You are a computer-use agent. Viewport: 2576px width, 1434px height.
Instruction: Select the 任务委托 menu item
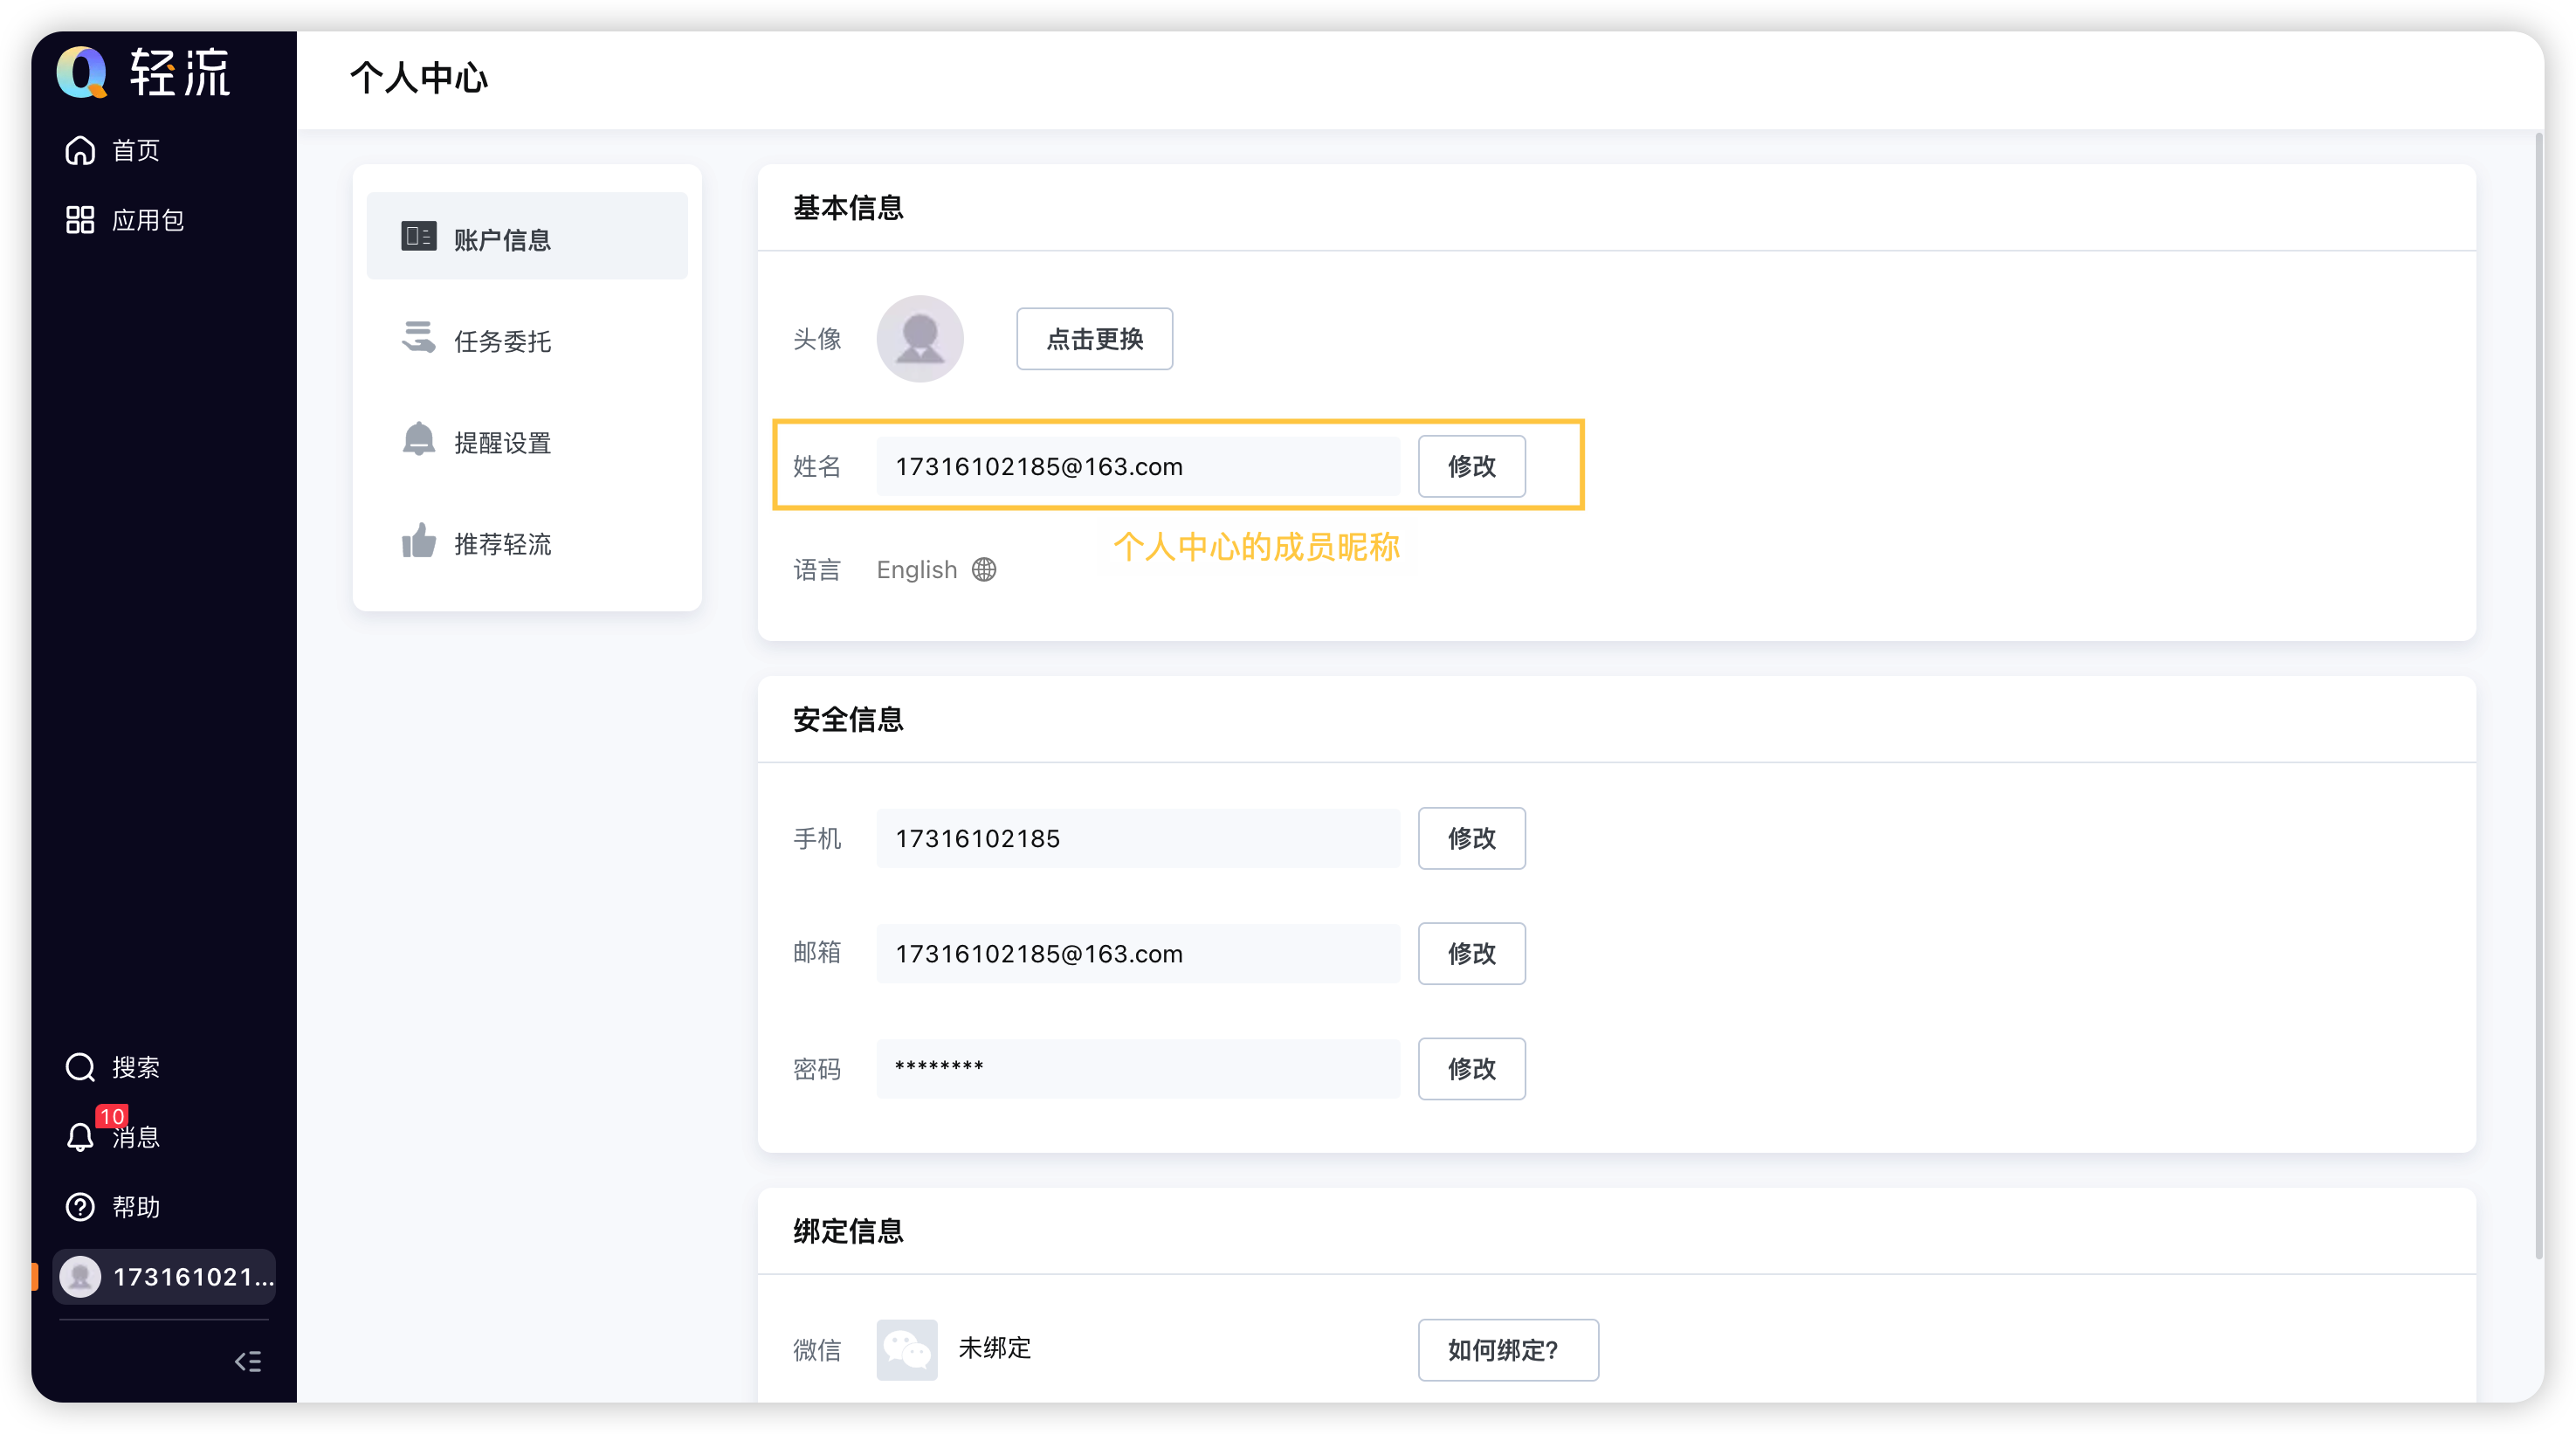(x=527, y=341)
